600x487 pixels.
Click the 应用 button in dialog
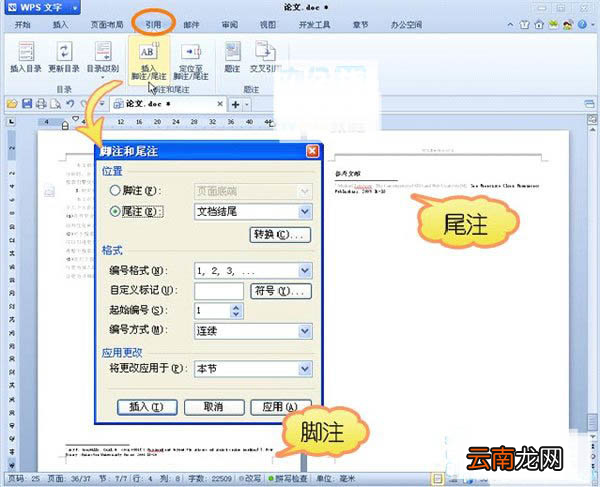tap(280, 407)
